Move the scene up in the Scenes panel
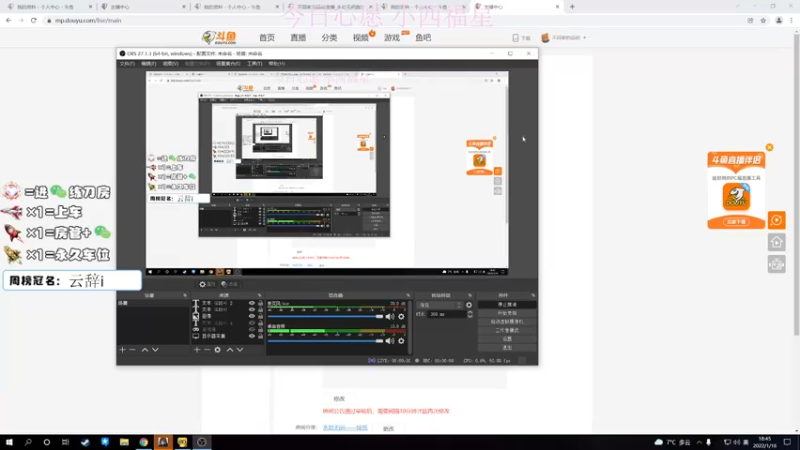This screenshot has height=450, width=800. [x=145, y=350]
